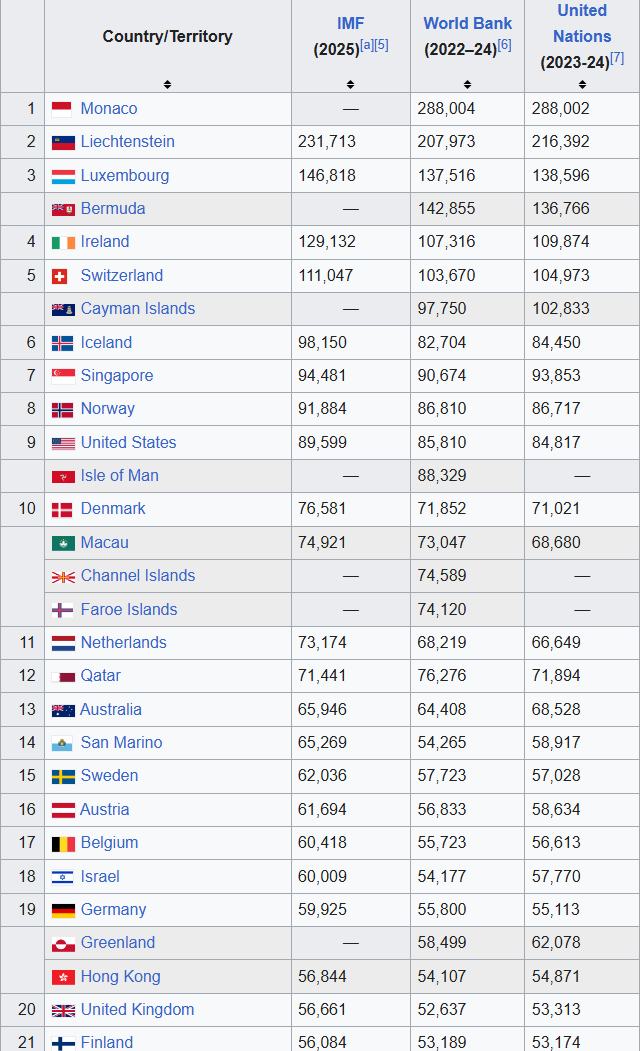Click the Iceland flag icon
The image size is (640, 1051).
tap(62, 343)
